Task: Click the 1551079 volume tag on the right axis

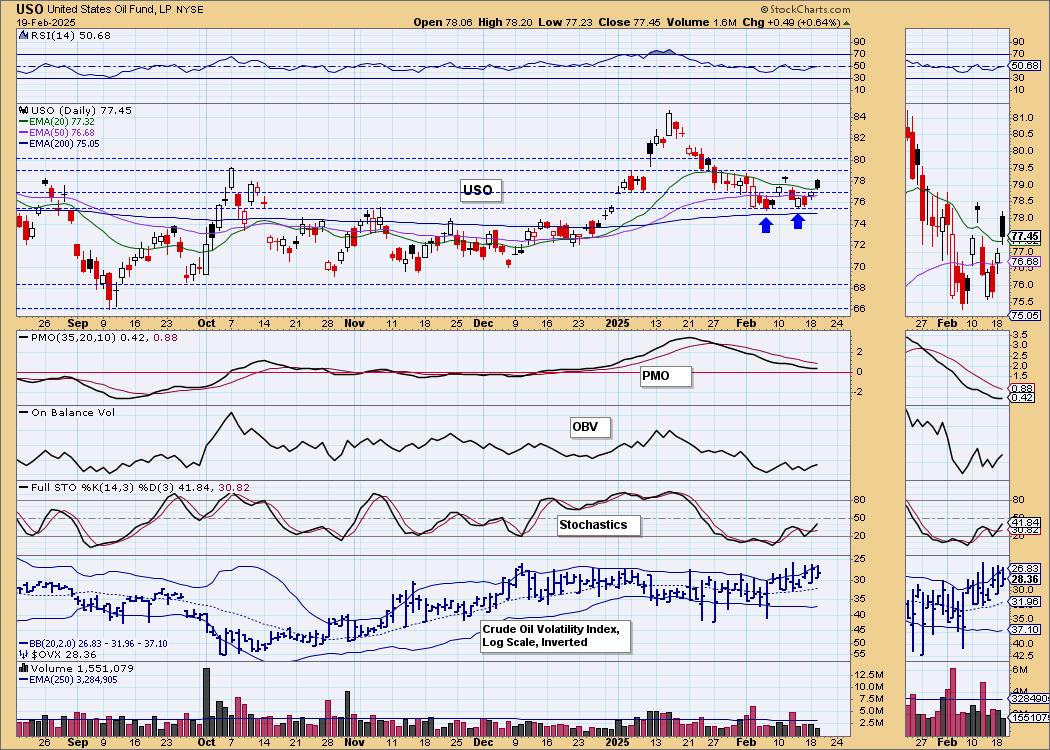Action: (1028, 717)
